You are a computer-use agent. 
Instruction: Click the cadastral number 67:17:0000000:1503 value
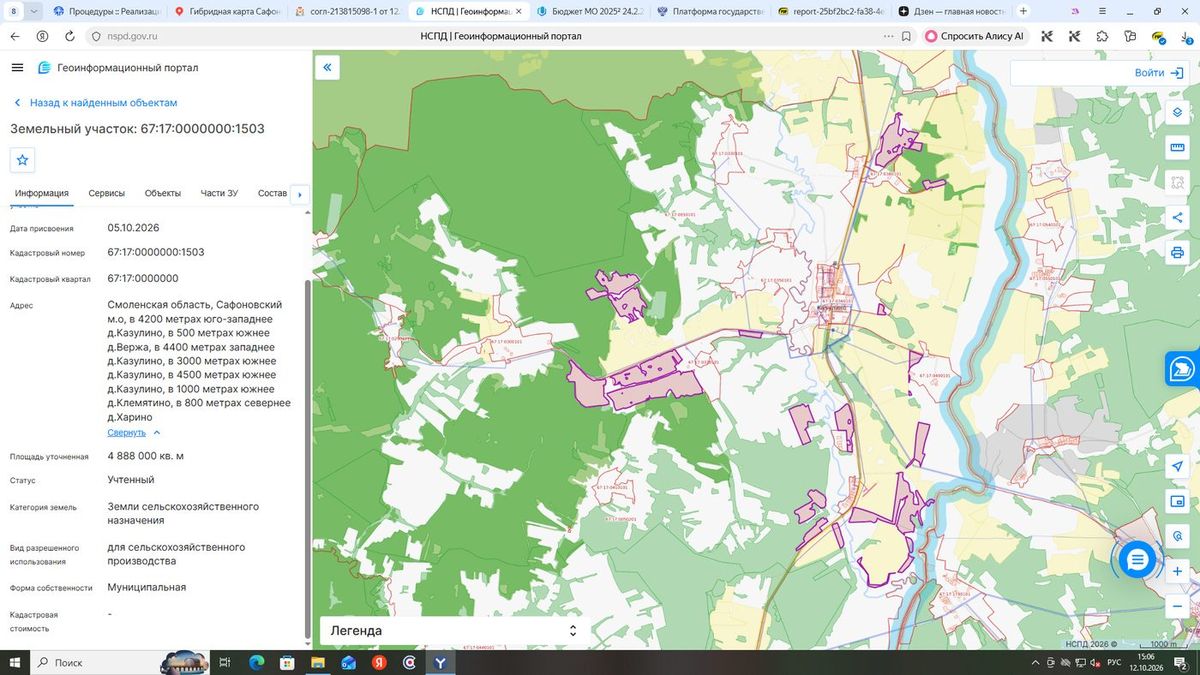pyautogui.click(x=156, y=252)
